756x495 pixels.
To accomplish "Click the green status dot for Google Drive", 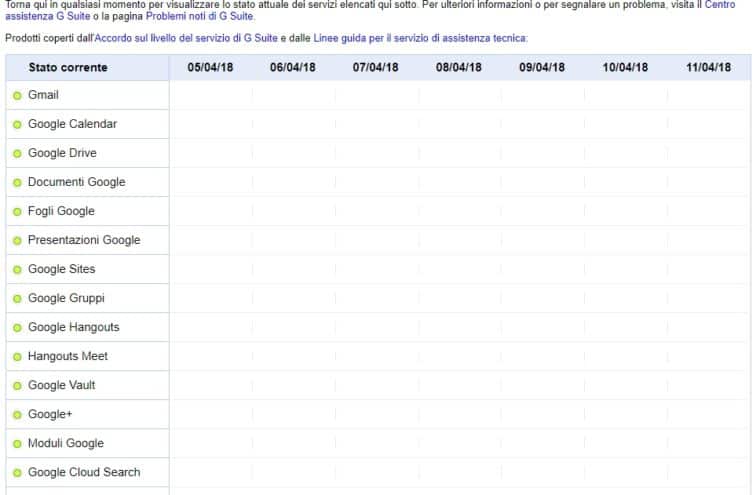I will tap(17, 154).
